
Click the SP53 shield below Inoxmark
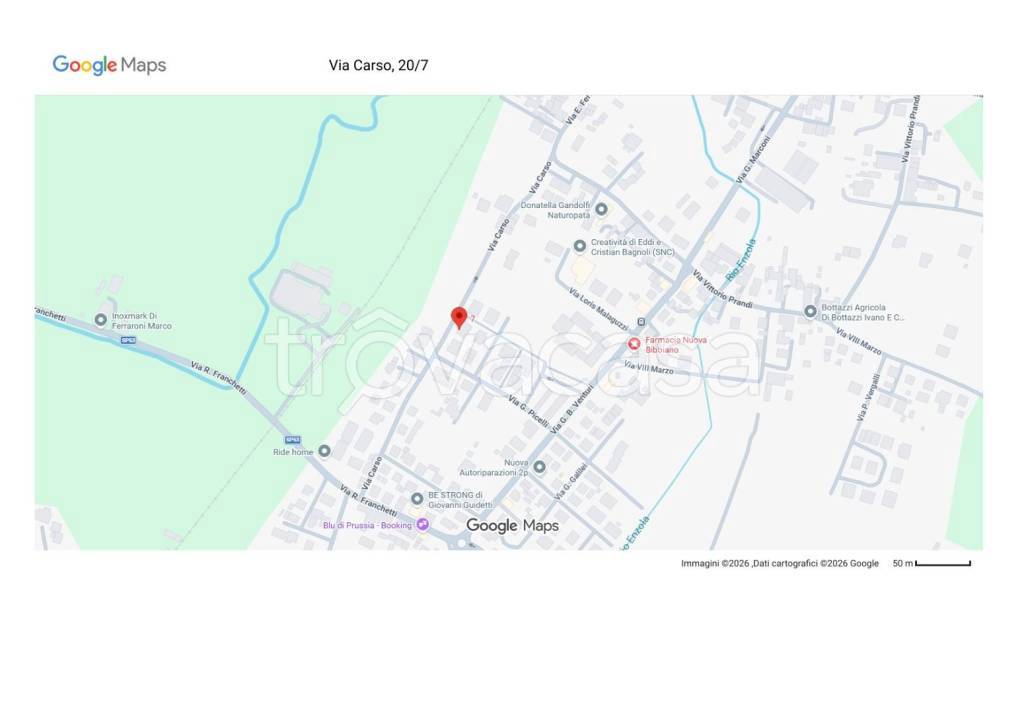pos(127,340)
